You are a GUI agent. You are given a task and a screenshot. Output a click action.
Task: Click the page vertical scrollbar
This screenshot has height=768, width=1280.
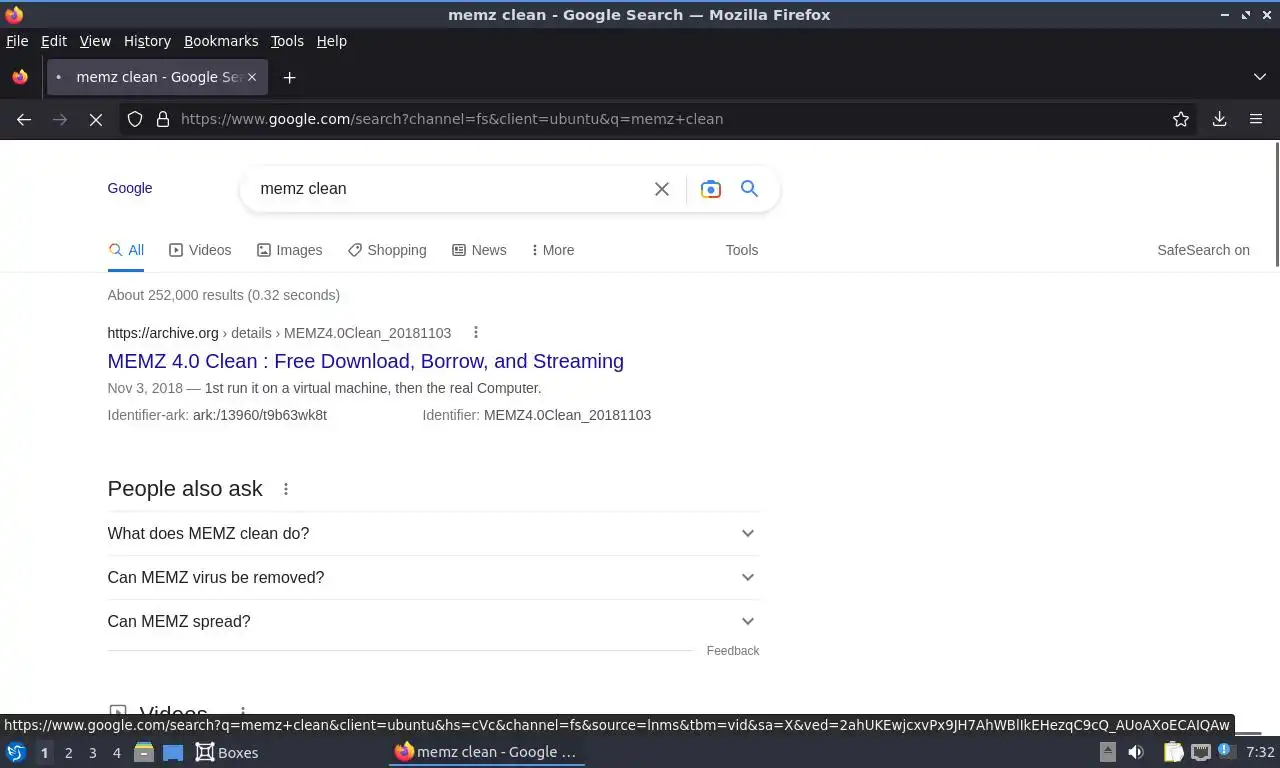(x=1276, y=205)
